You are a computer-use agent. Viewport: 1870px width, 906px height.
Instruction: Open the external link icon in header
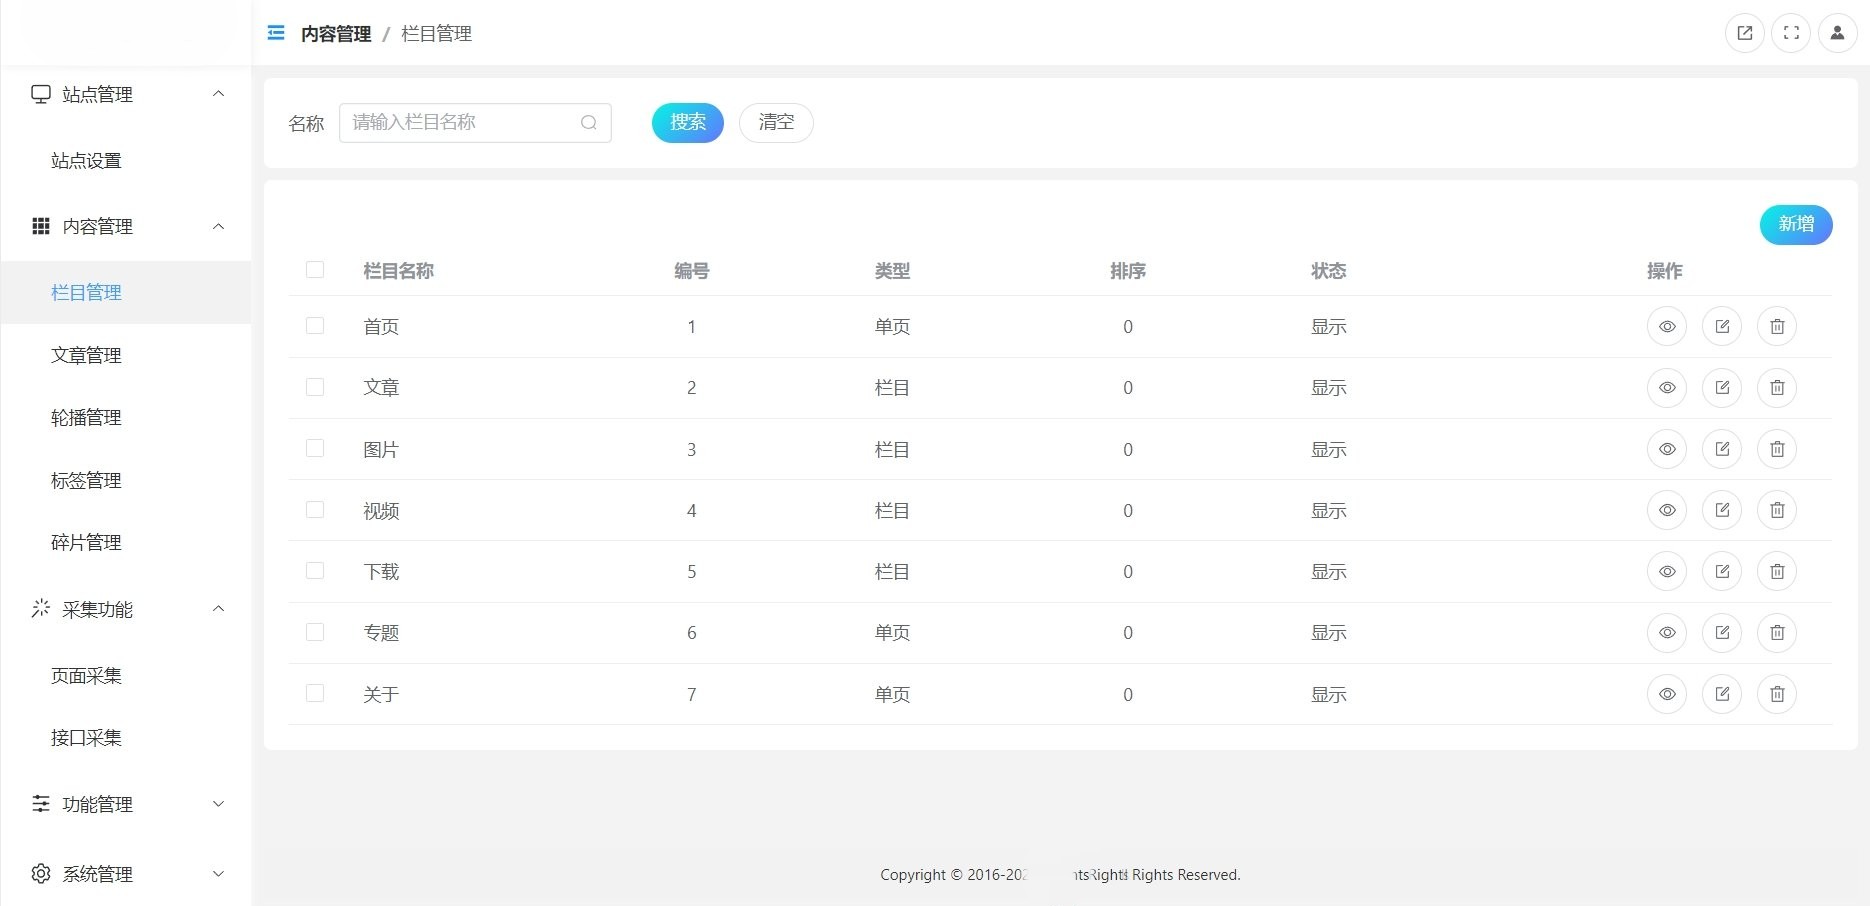[1745, 33]
